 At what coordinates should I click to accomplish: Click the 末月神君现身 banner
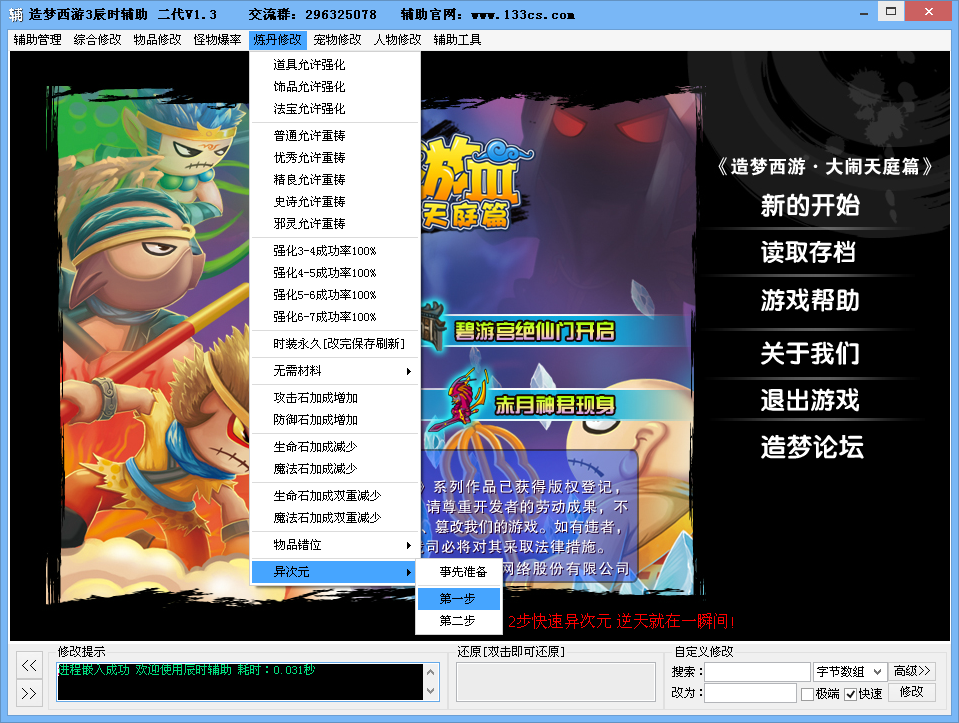click(x=554, y=404)
